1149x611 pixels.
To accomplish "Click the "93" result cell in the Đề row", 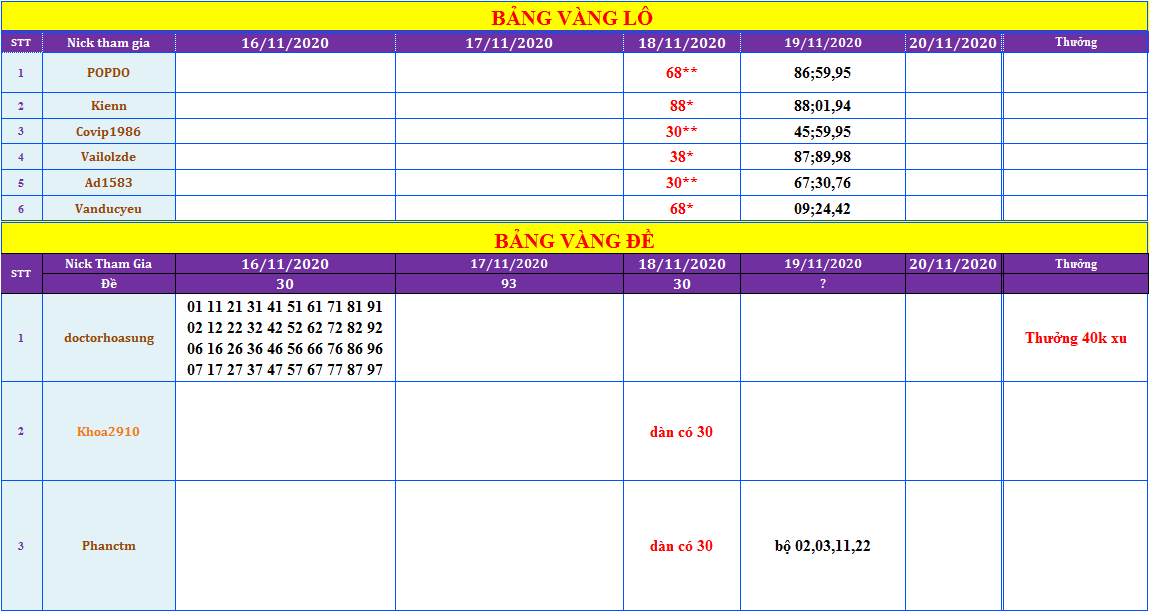I will click(x=509, y=284).
